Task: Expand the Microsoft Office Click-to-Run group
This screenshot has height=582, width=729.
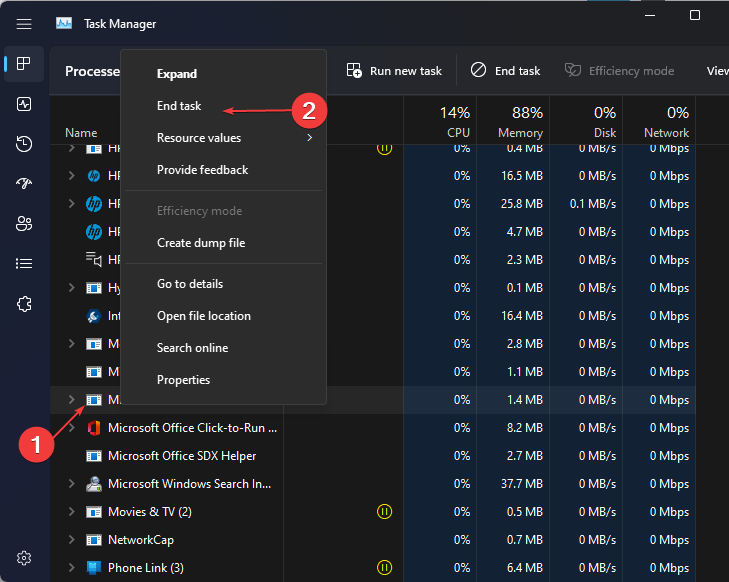Action: [72, 428]
